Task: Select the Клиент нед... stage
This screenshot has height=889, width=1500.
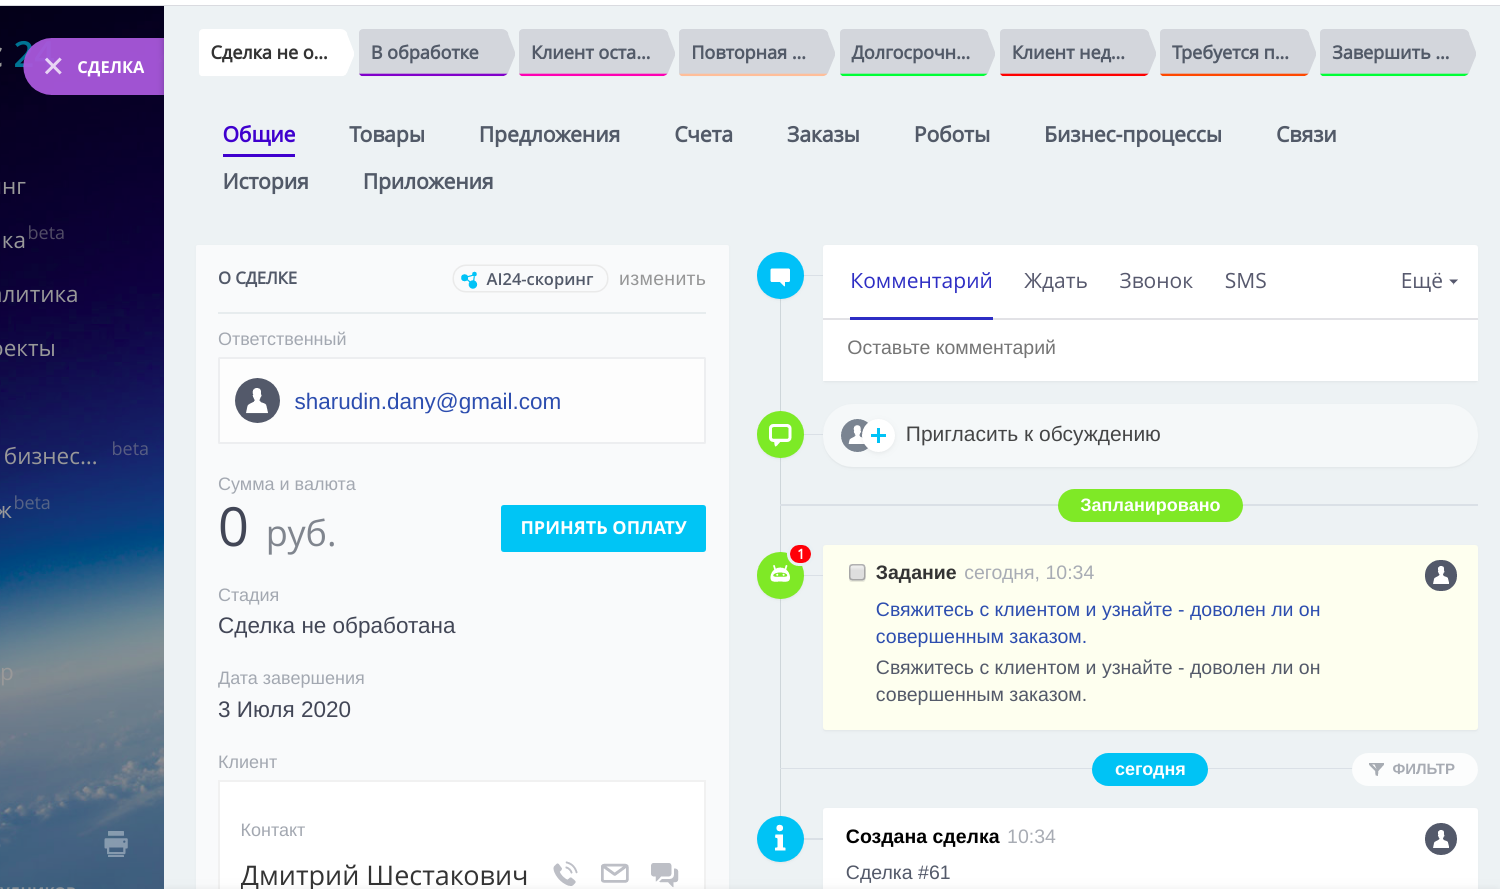Action: (x=1076, y=53)
